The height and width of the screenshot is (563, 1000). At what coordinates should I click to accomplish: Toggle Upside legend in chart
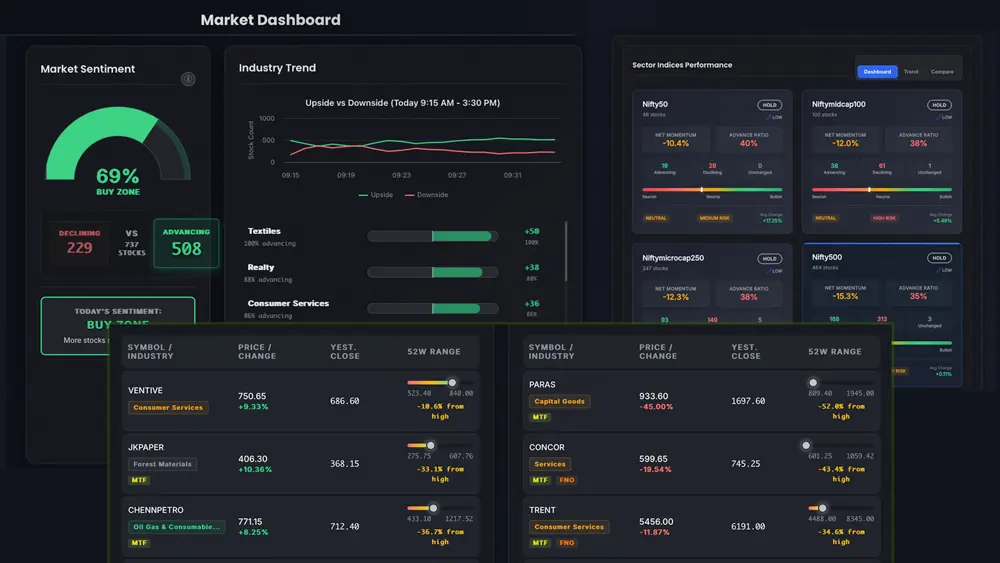(x=376, y=195)
